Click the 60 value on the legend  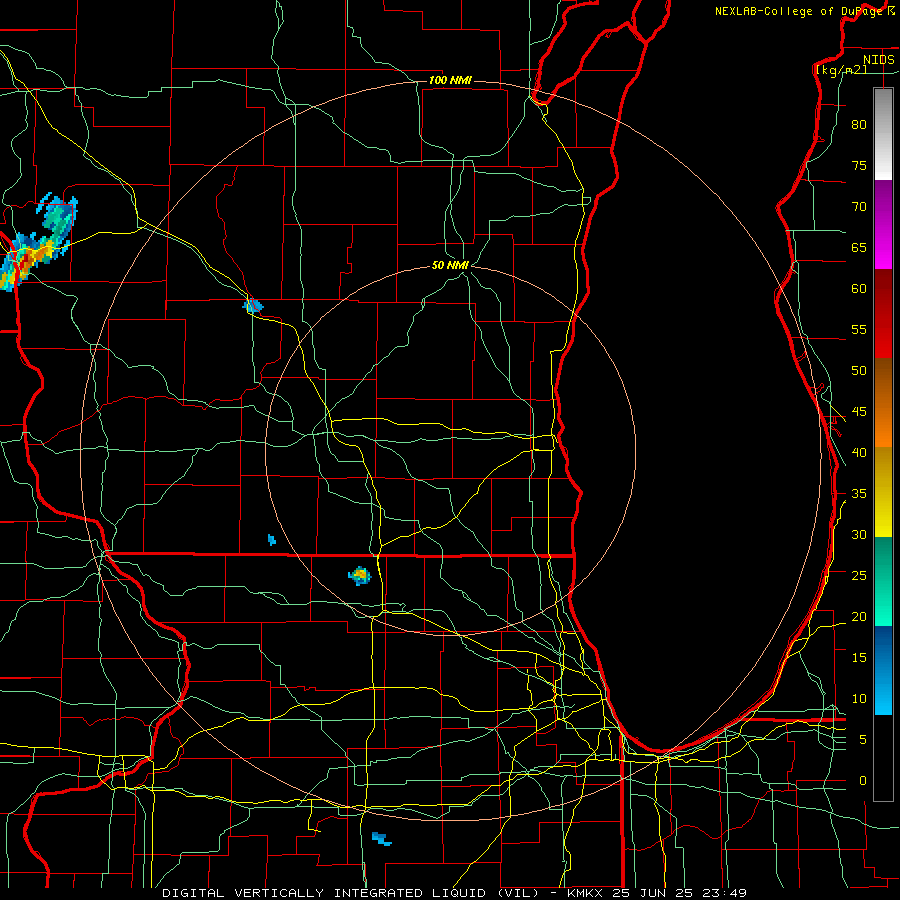point(859,289)
